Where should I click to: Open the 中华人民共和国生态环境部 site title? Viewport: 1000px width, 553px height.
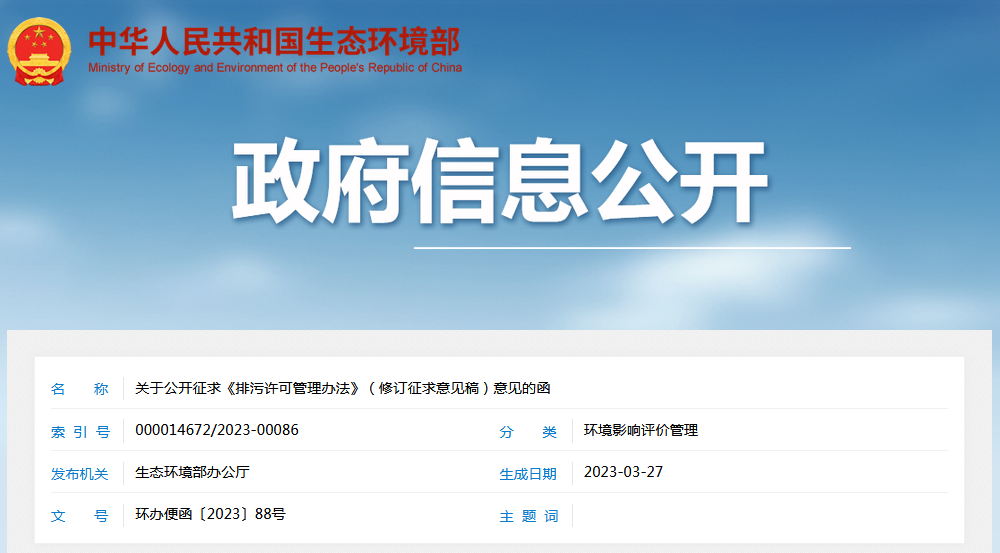[274, 42]
